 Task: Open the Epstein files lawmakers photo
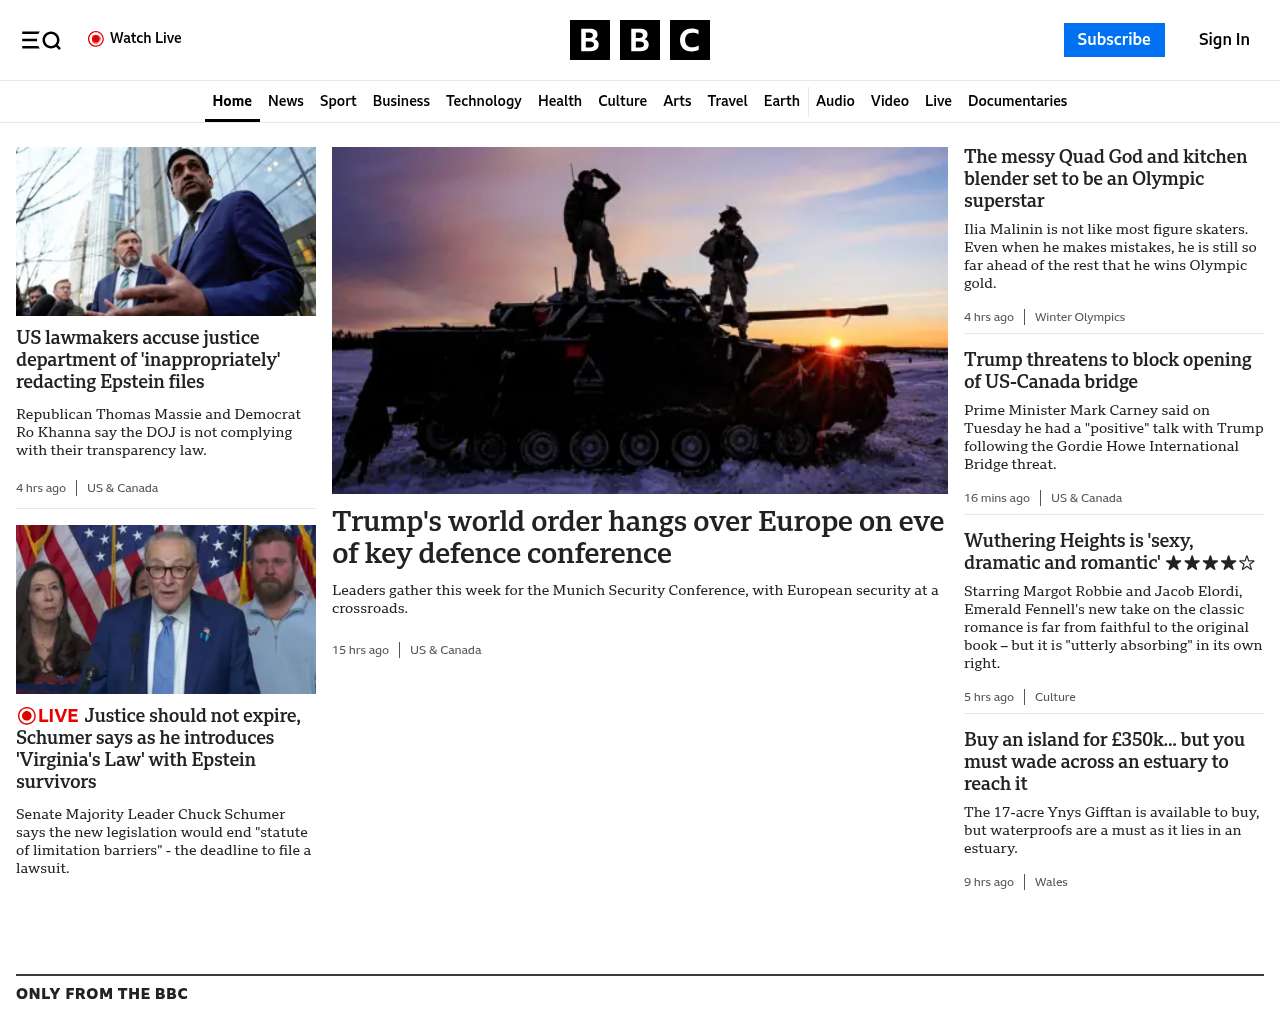166,231
